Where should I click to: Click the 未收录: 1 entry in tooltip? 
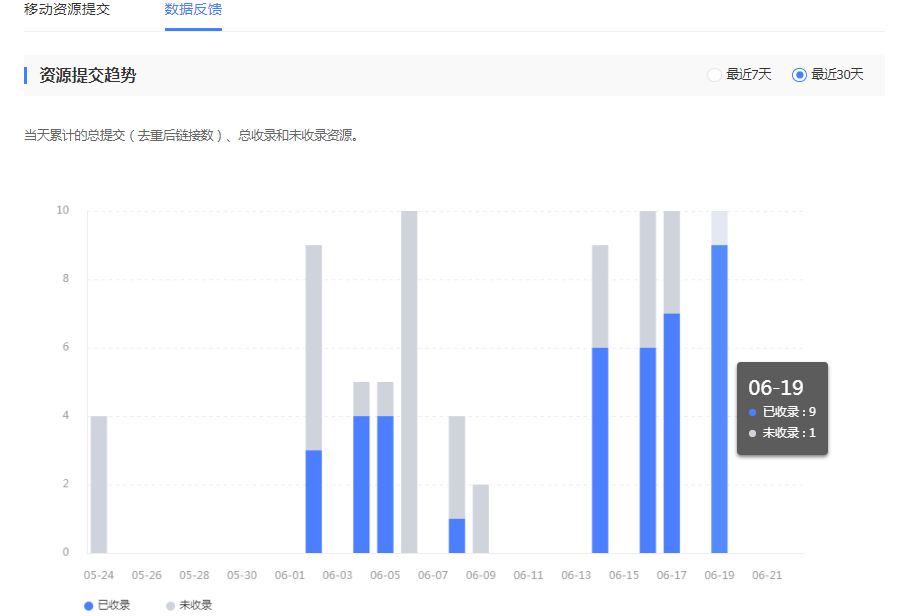click(x=786, y=434)
